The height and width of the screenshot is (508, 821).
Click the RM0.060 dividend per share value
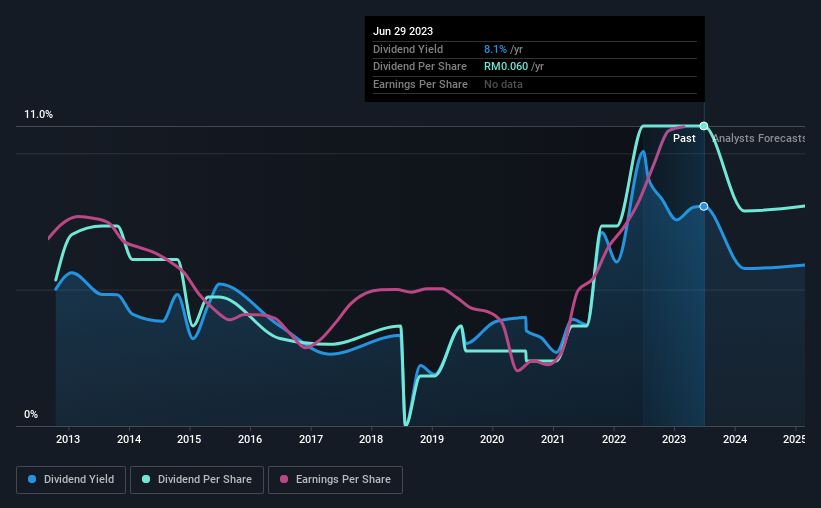506,67
